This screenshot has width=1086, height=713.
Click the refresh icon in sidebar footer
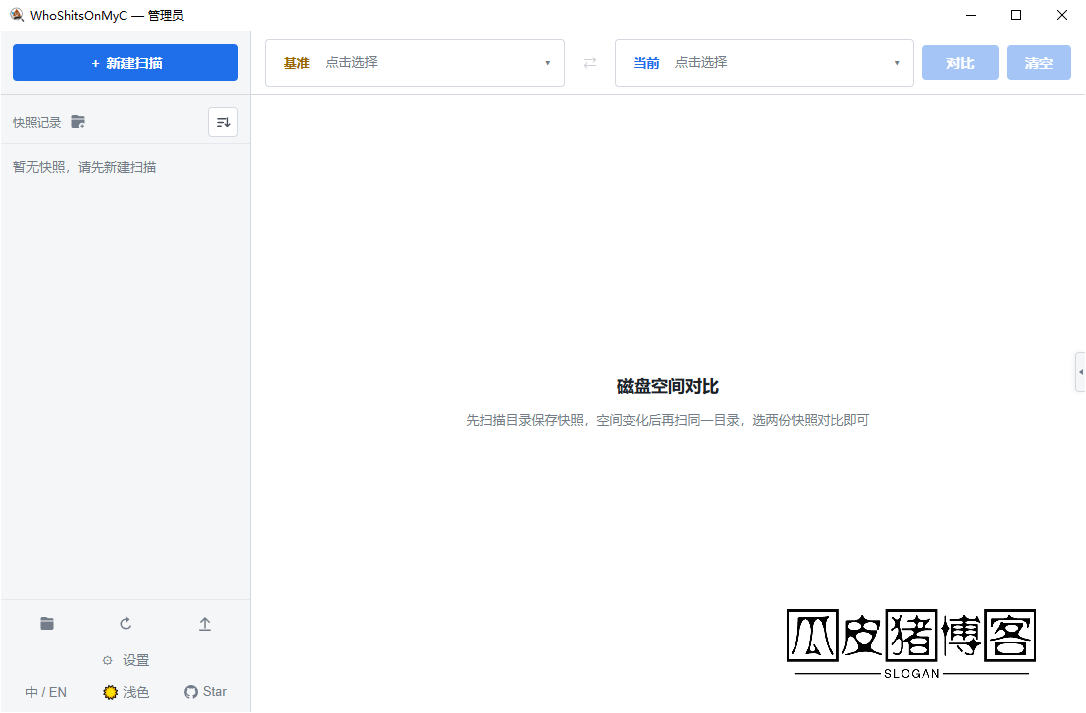[125, 624]
